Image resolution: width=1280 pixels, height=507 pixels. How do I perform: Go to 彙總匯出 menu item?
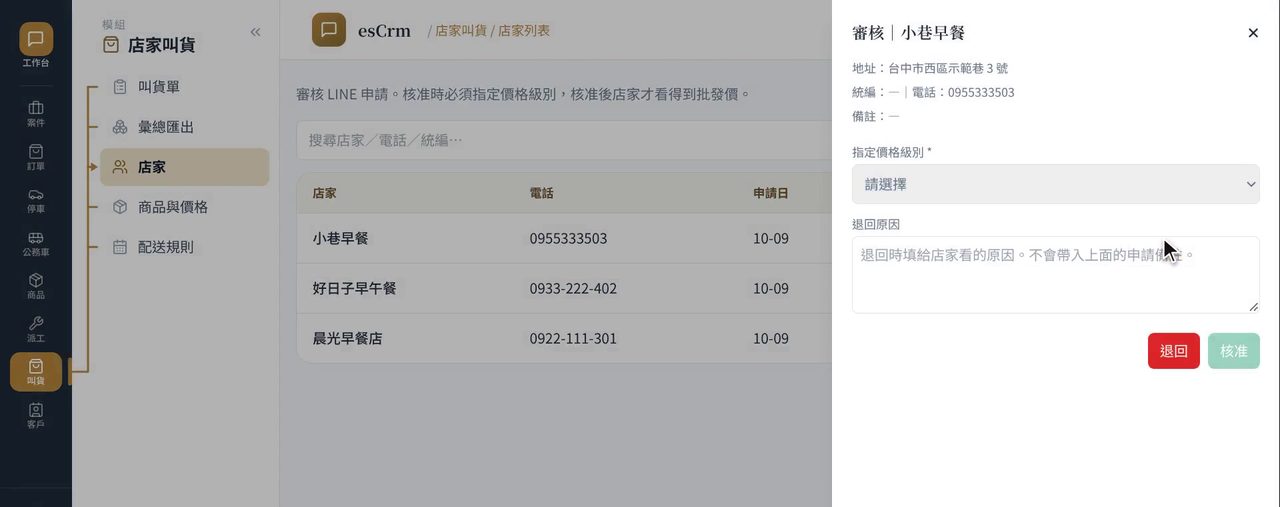tap(184, 127)
